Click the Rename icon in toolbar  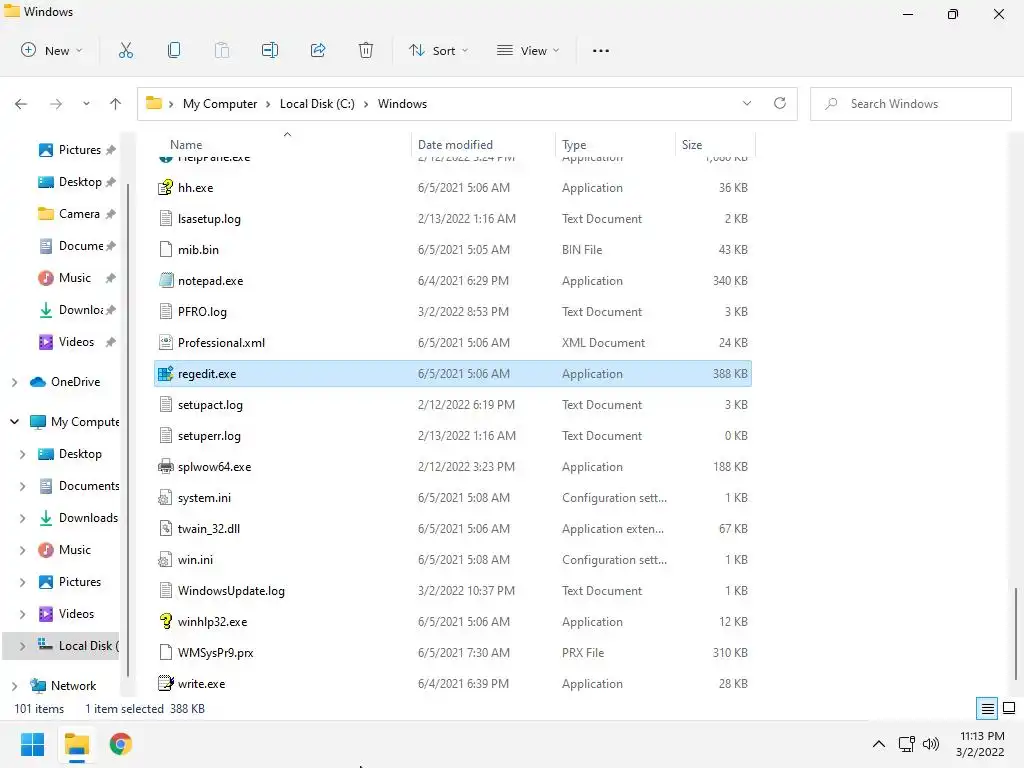coord(270,50)
